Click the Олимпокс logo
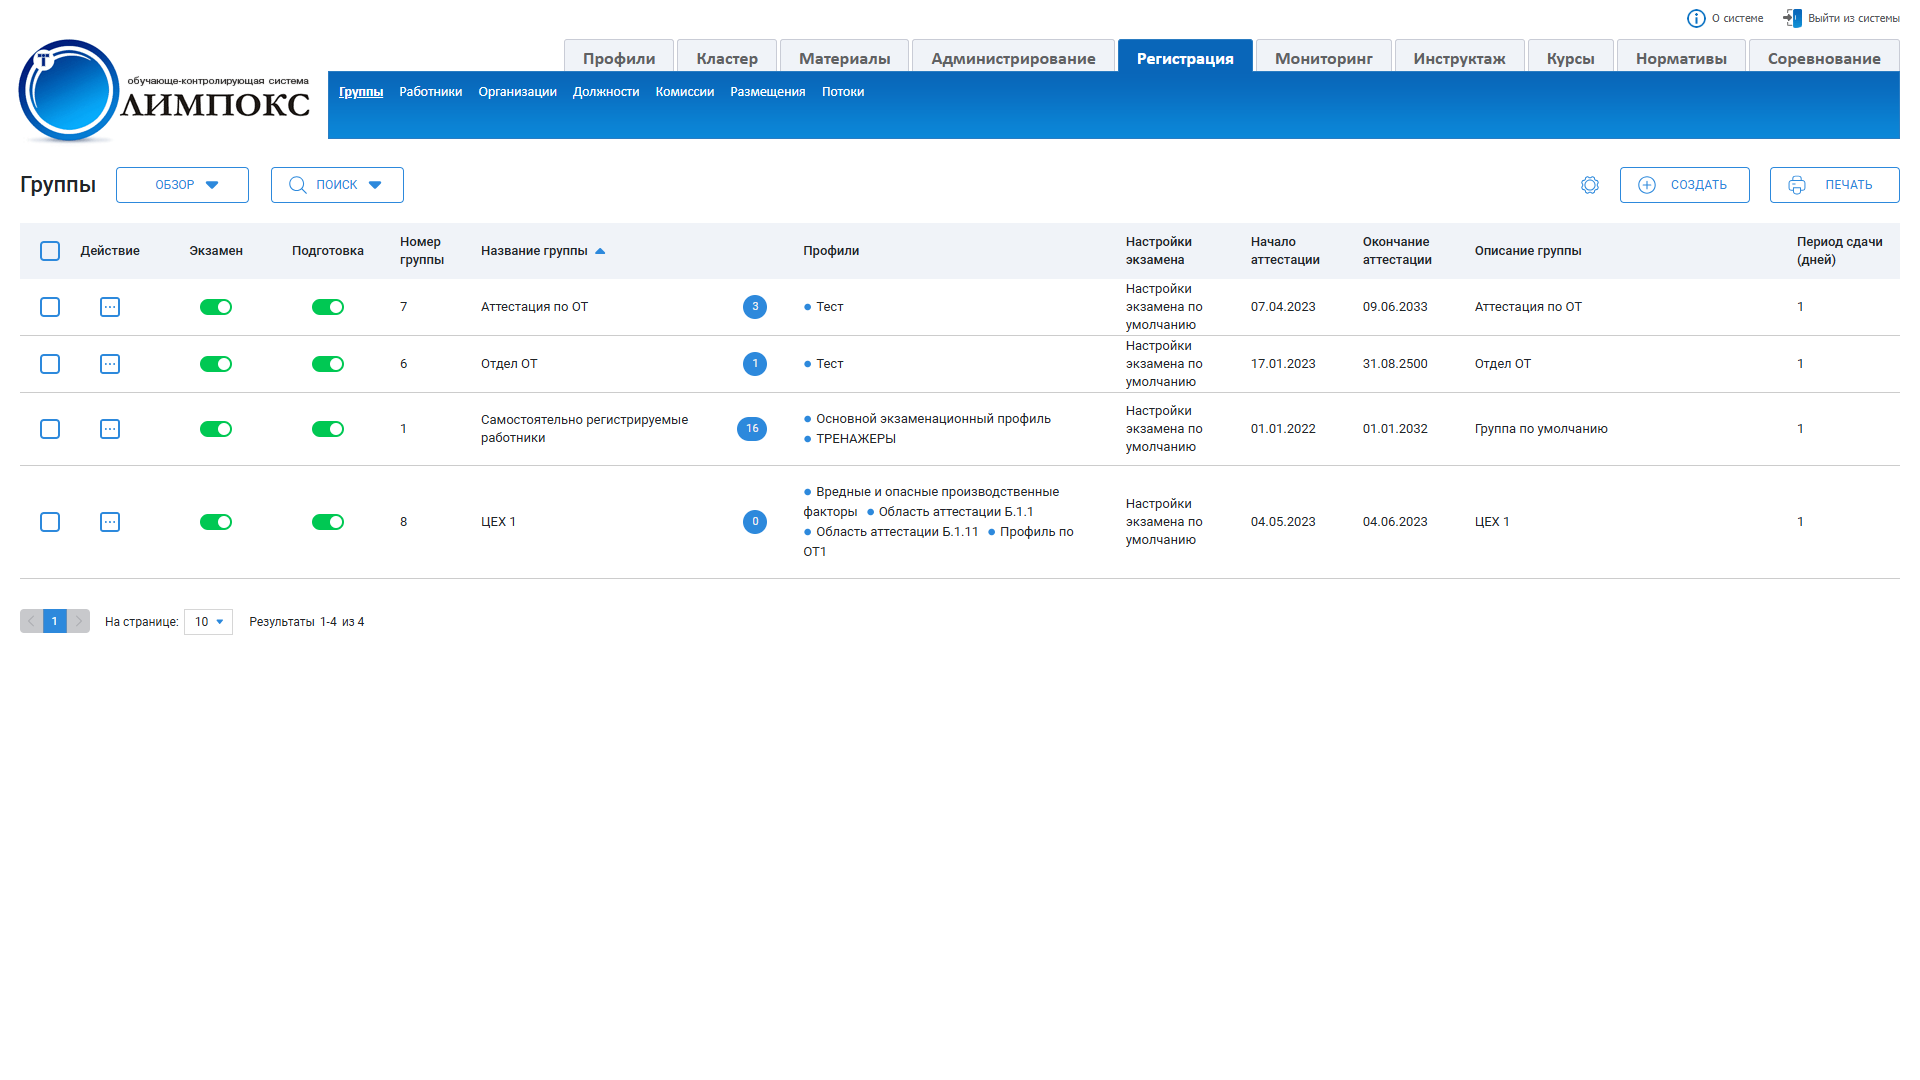The width and height of the screenshot is (1920, 1080). point(165,91)
